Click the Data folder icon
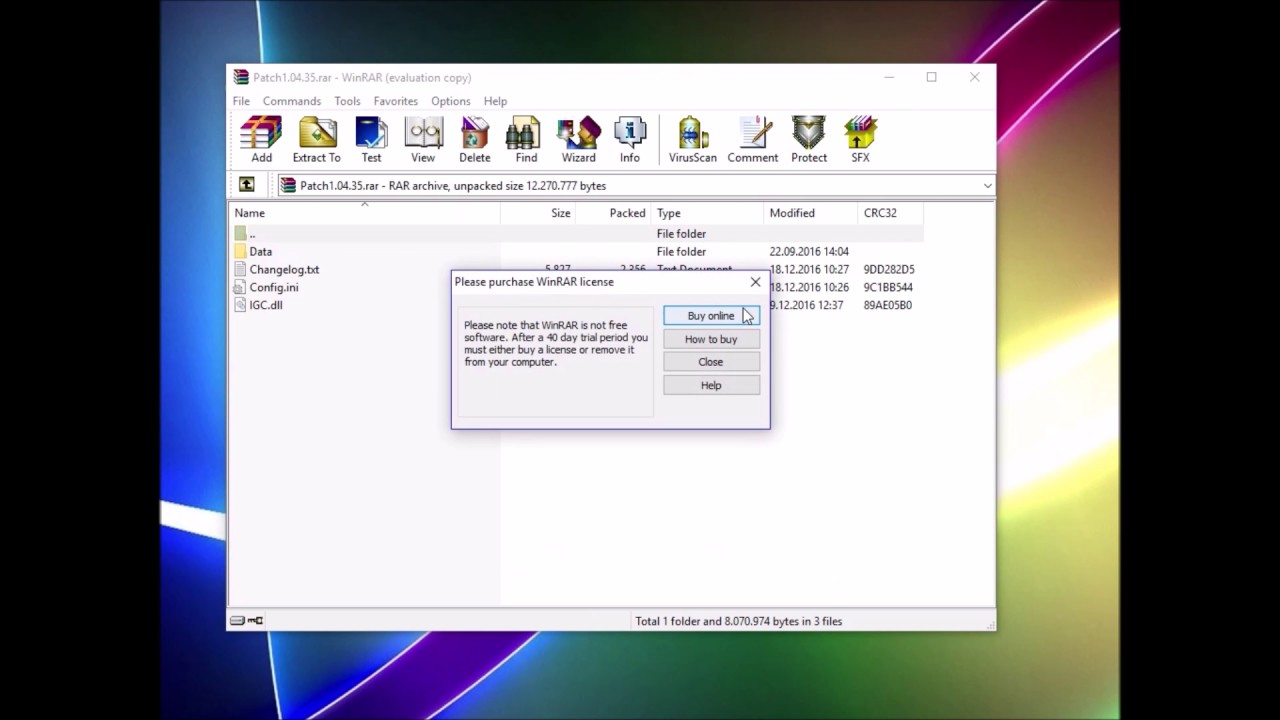 [240, 252]
